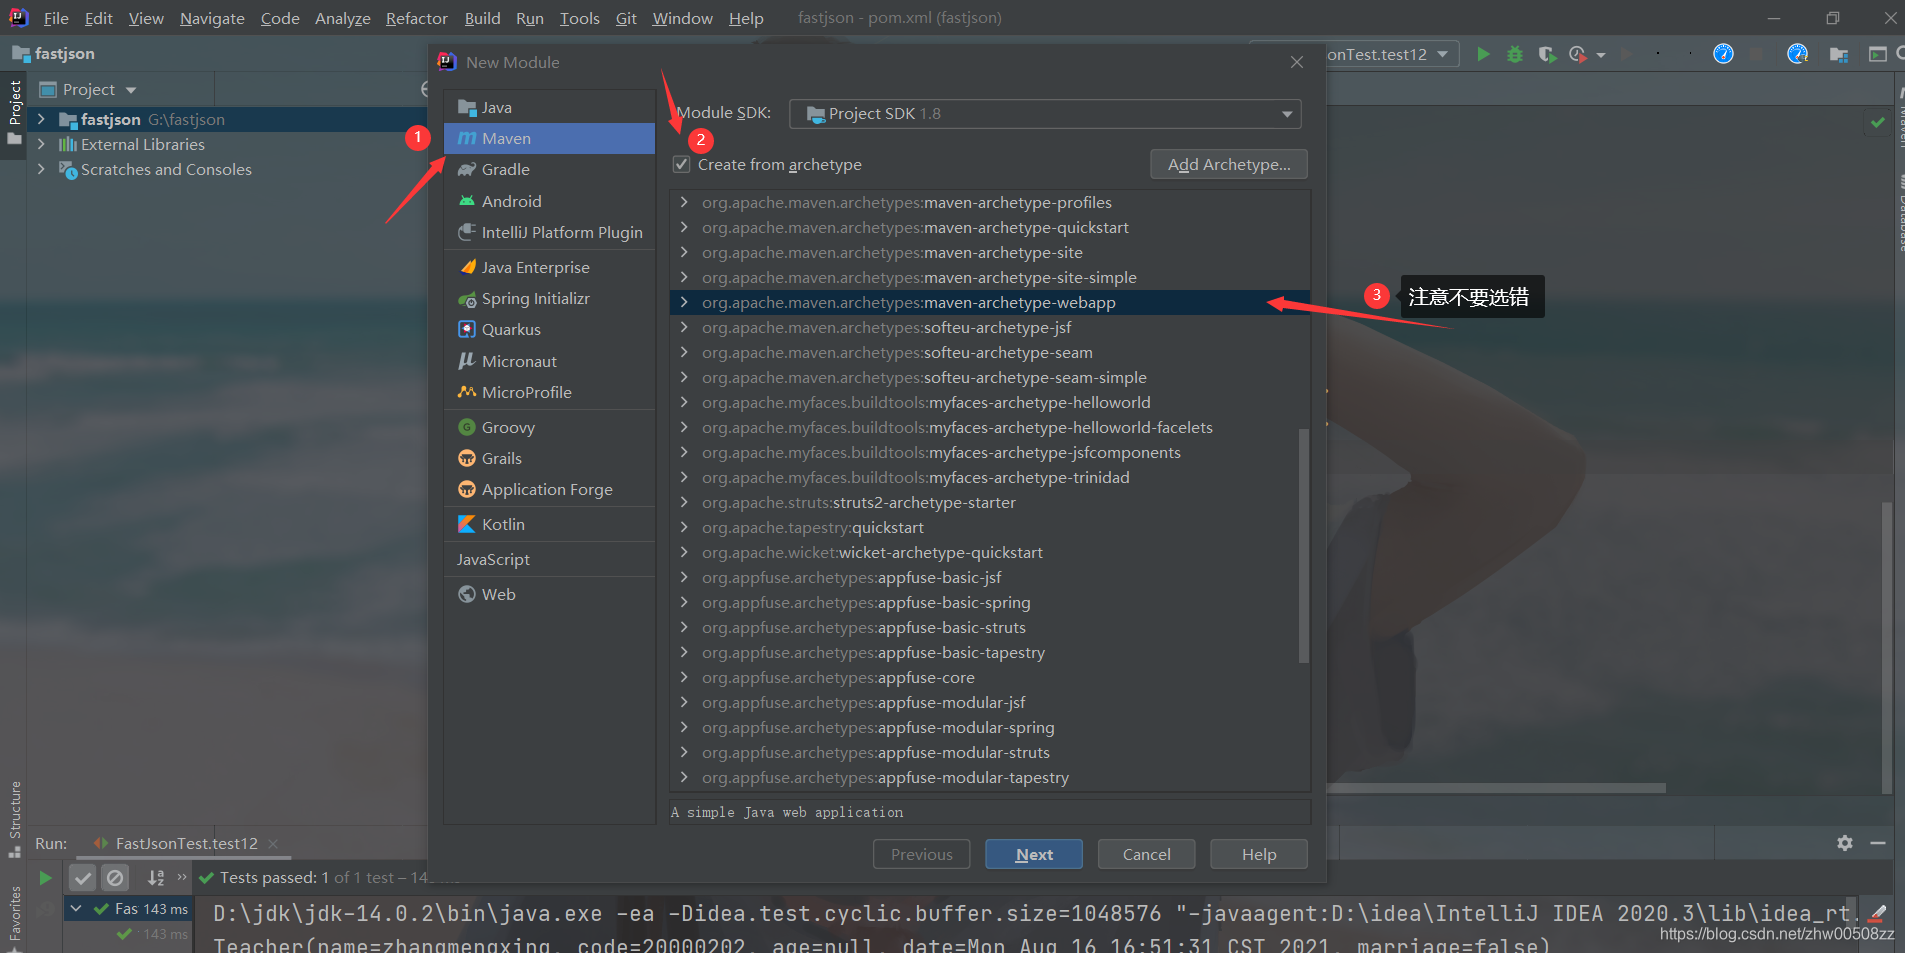
Task: Select Java in the module type list
Action: tap(549, 107)
